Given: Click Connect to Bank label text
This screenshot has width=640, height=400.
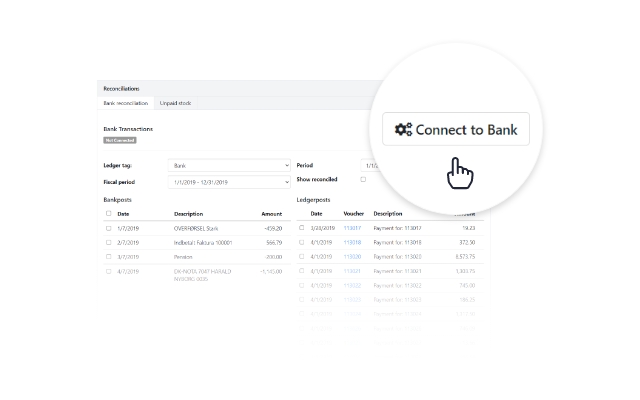Looking at the screenshot, I should tap(467, 130).
